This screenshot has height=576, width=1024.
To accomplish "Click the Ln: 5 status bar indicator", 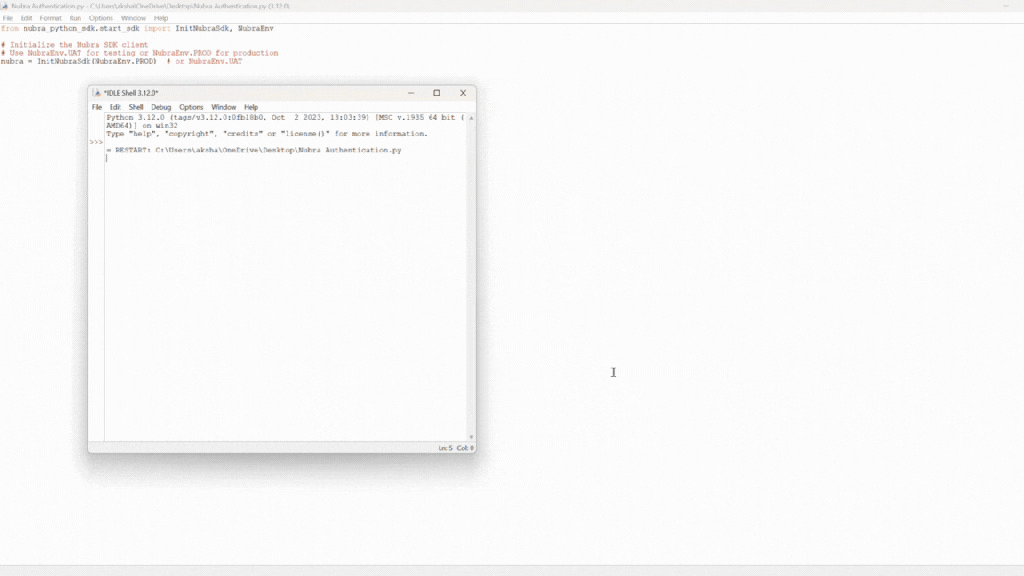I will pyautogui.click(x=445, y=448).
